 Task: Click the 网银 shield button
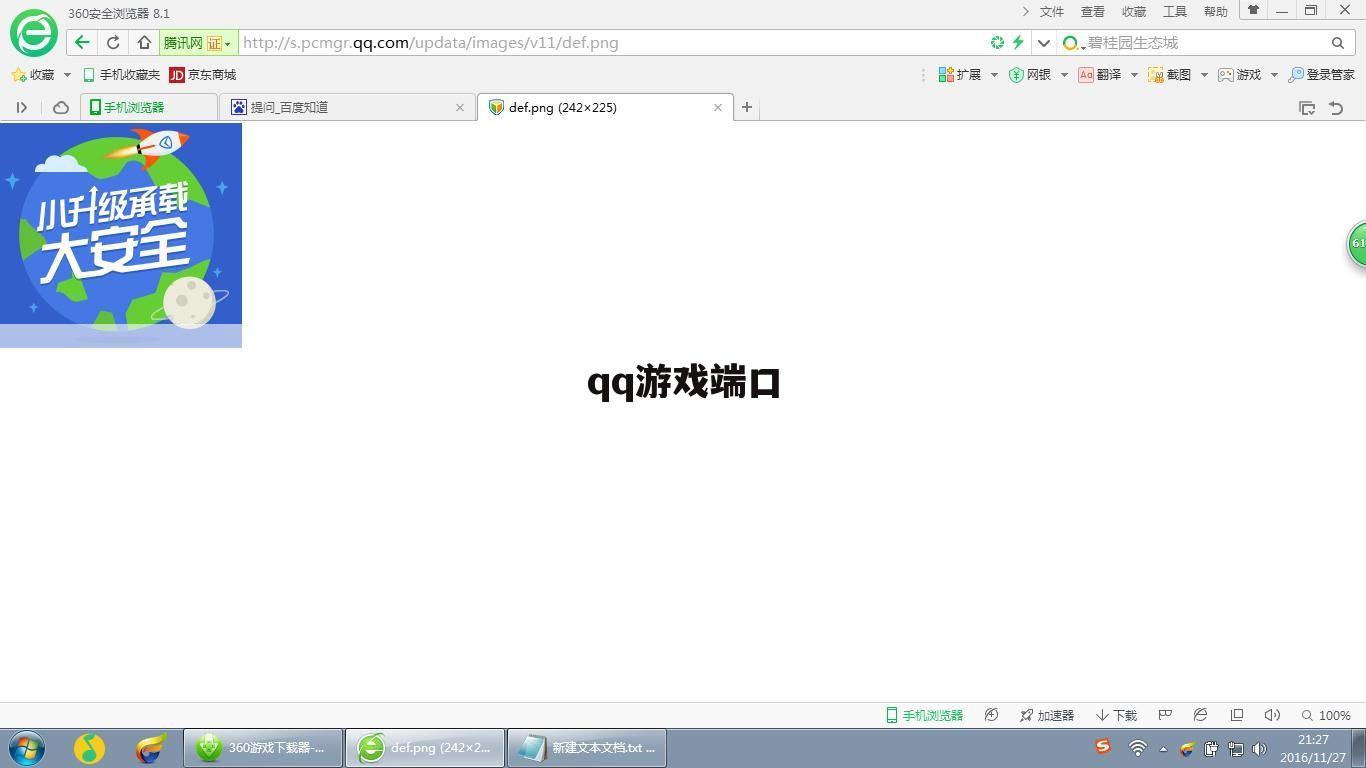pos(1030,75)
